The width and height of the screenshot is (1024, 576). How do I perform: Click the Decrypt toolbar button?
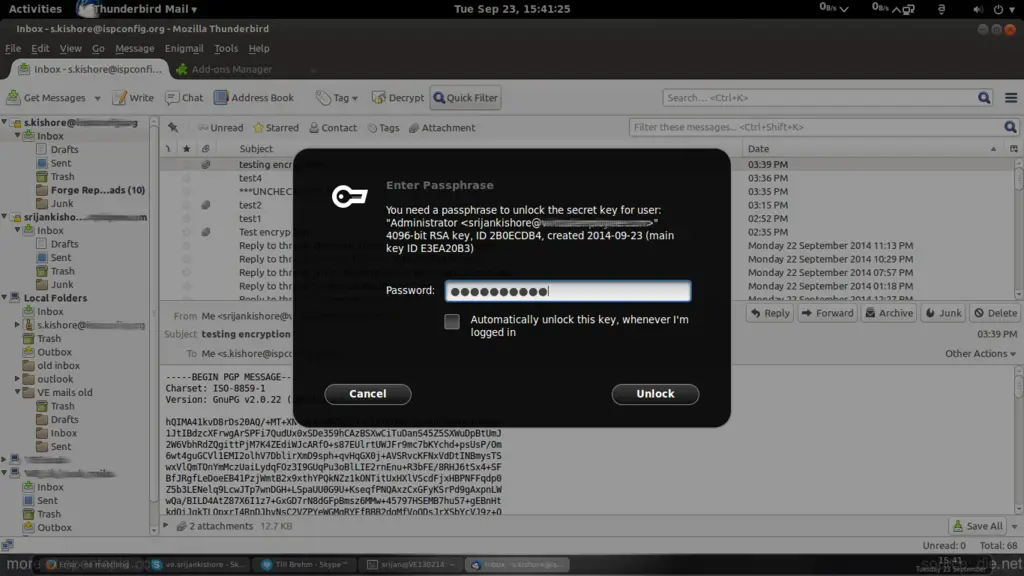point(398,97)
